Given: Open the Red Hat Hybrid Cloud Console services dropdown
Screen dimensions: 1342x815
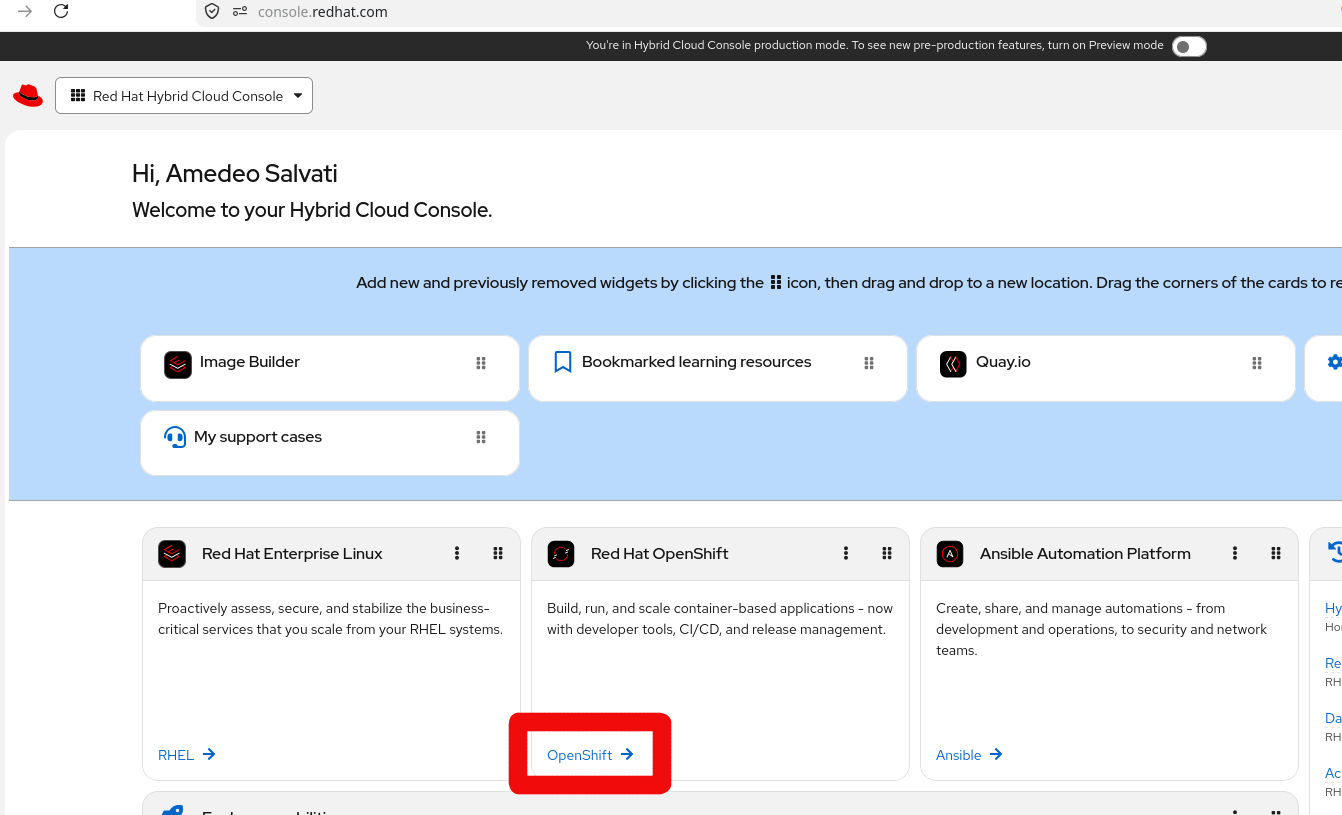Looking at the screenshot, I should coord(184,96).
